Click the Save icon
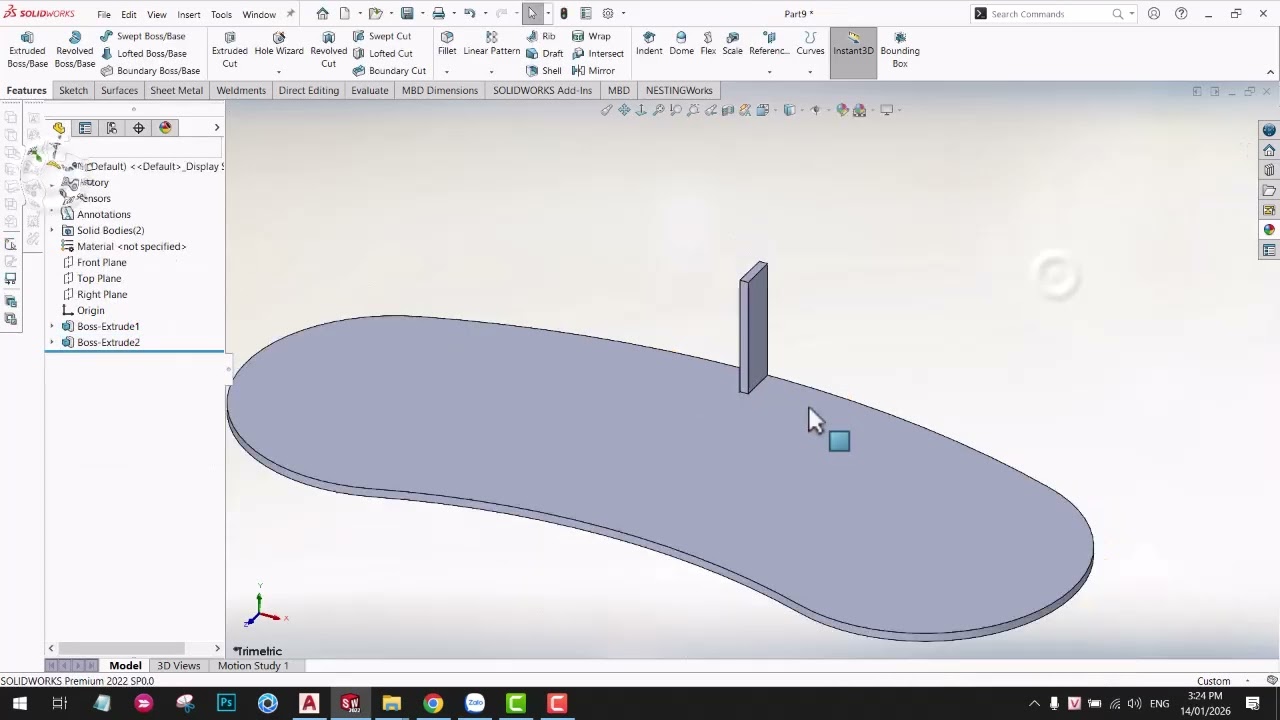 click(x=407, y=13)
